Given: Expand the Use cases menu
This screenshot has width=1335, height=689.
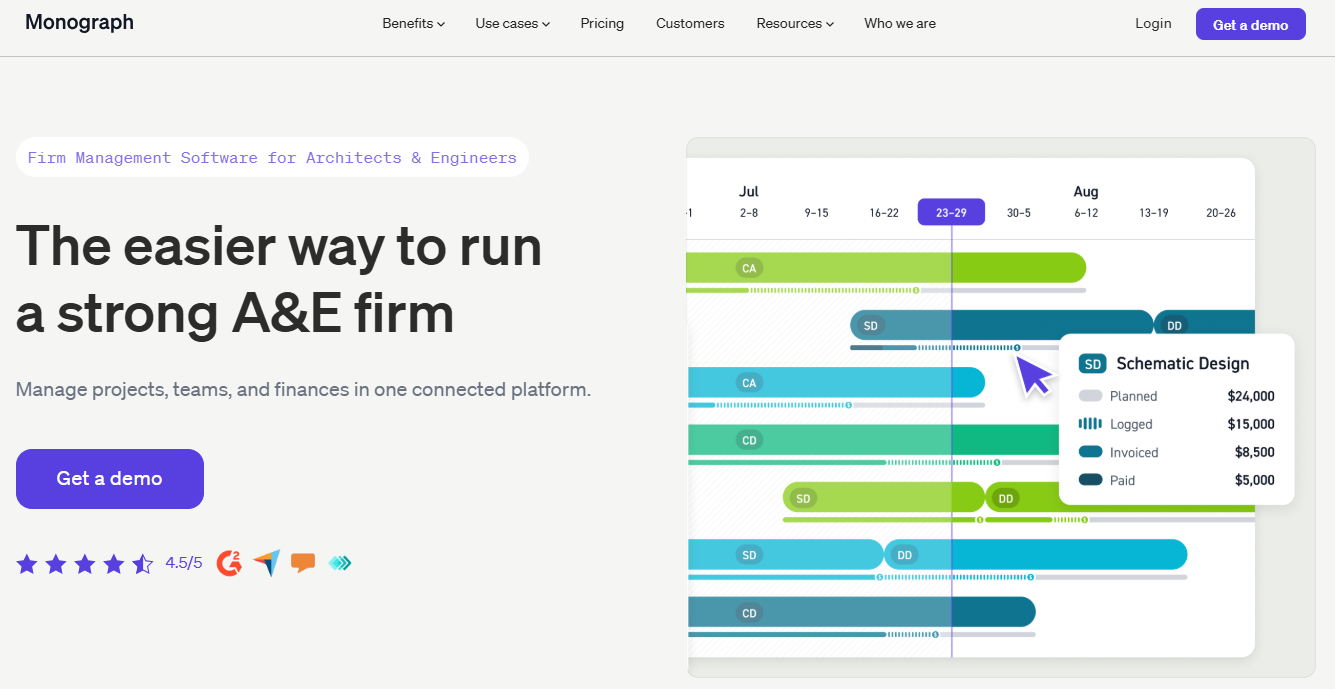Looking at the screenshot, I should pyautogui.click(x=512, y=23).
